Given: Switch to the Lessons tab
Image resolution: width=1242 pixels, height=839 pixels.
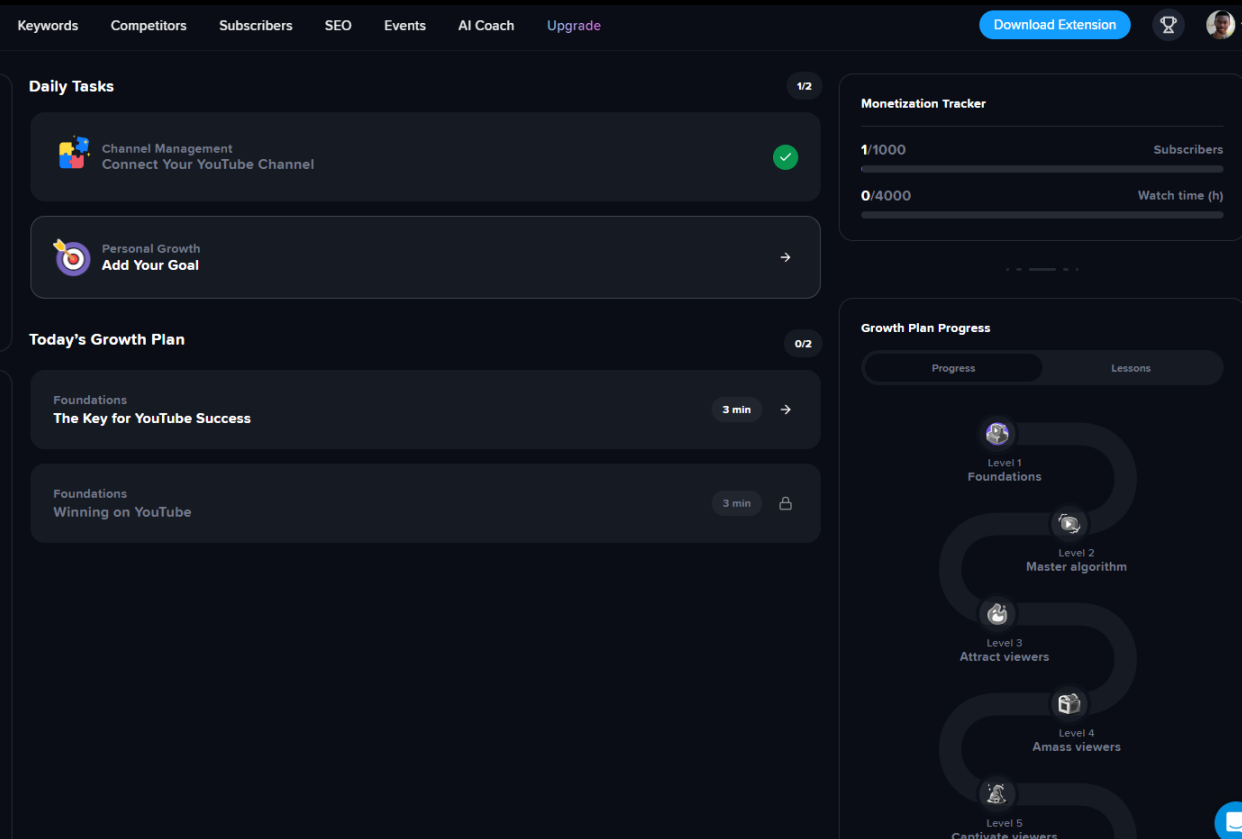Looking at the screenshot, I should coord(1131,368).
